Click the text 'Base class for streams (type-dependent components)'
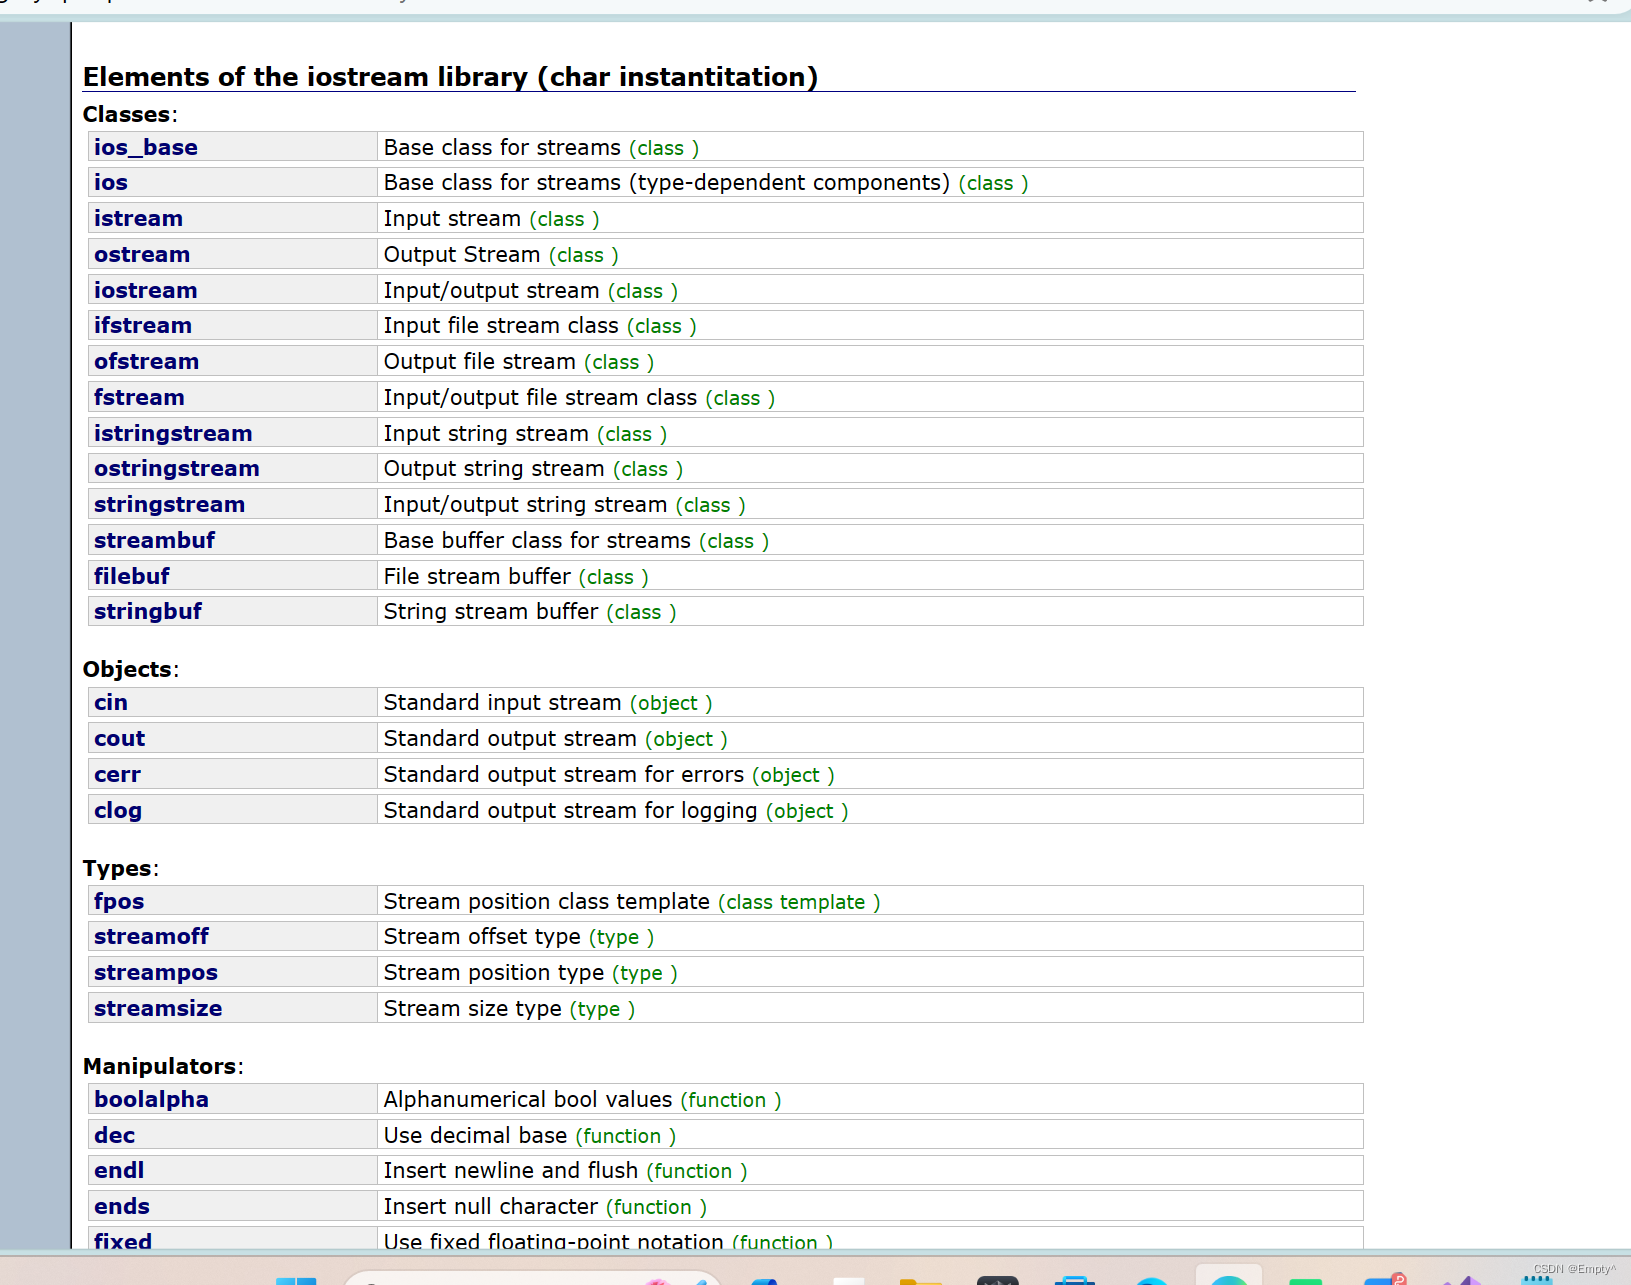The width and height of the screenshot is (1631, 1285). tap(667, 182)
